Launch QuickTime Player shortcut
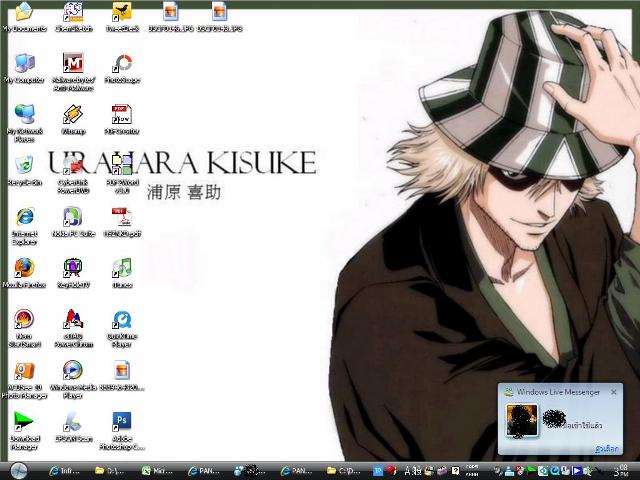Viewport: 640px width, 480px height. coord(122,328)
